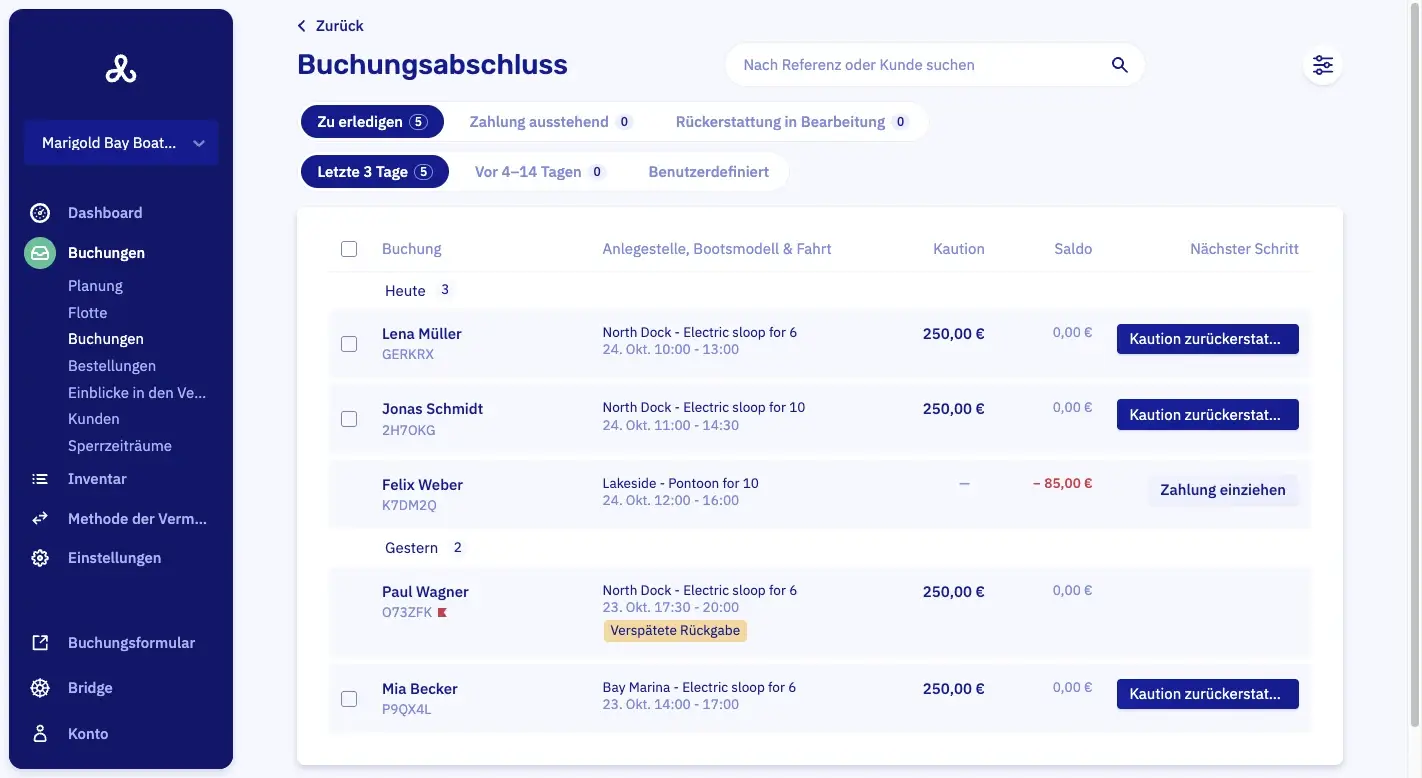The height and width of the screenshot is (778, 1422).
Task: Select the Letzte 3 Tage filter
Action: (375, 172)
